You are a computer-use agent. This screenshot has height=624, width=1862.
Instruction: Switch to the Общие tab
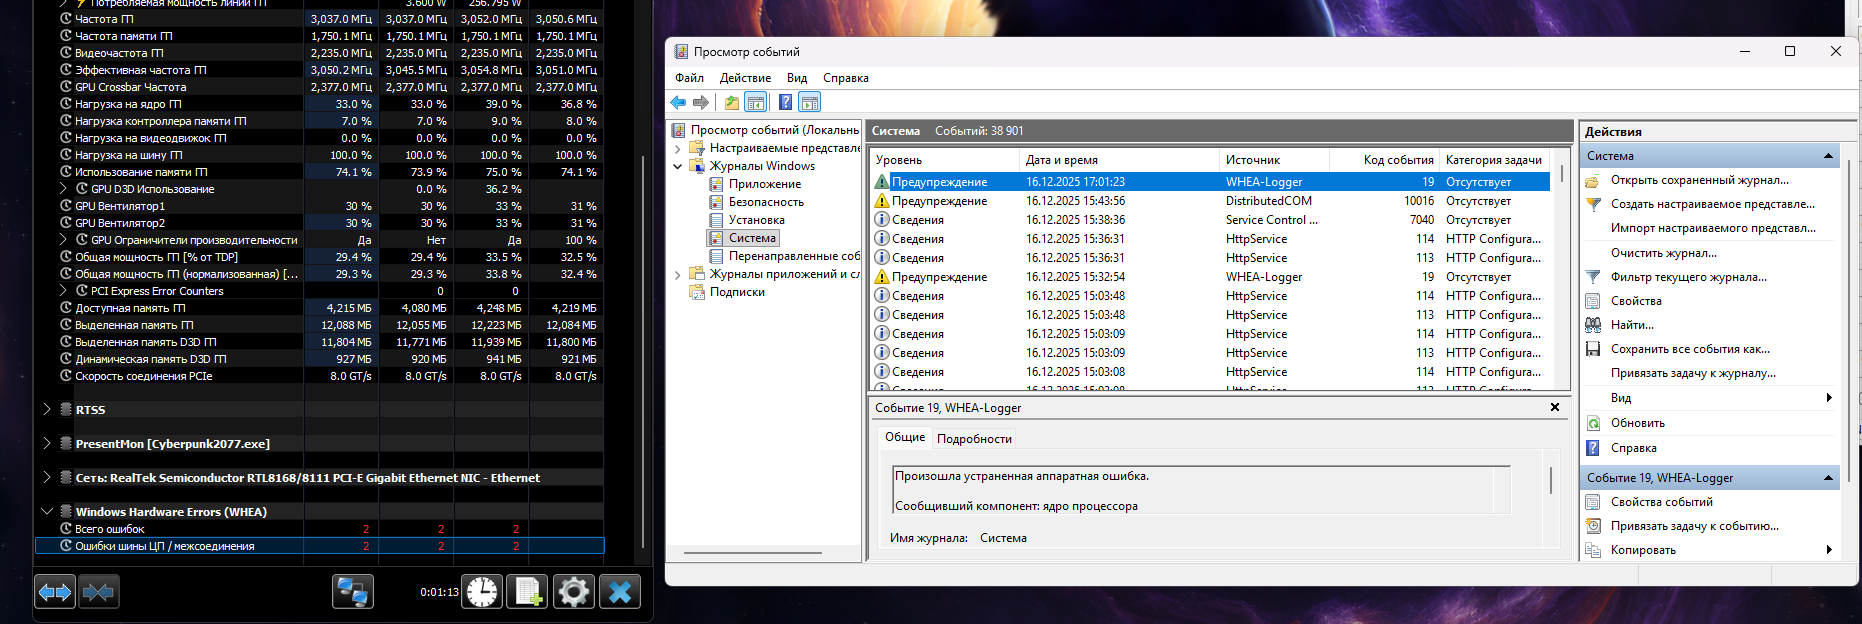pyautogui.click(x=905, y=437)
